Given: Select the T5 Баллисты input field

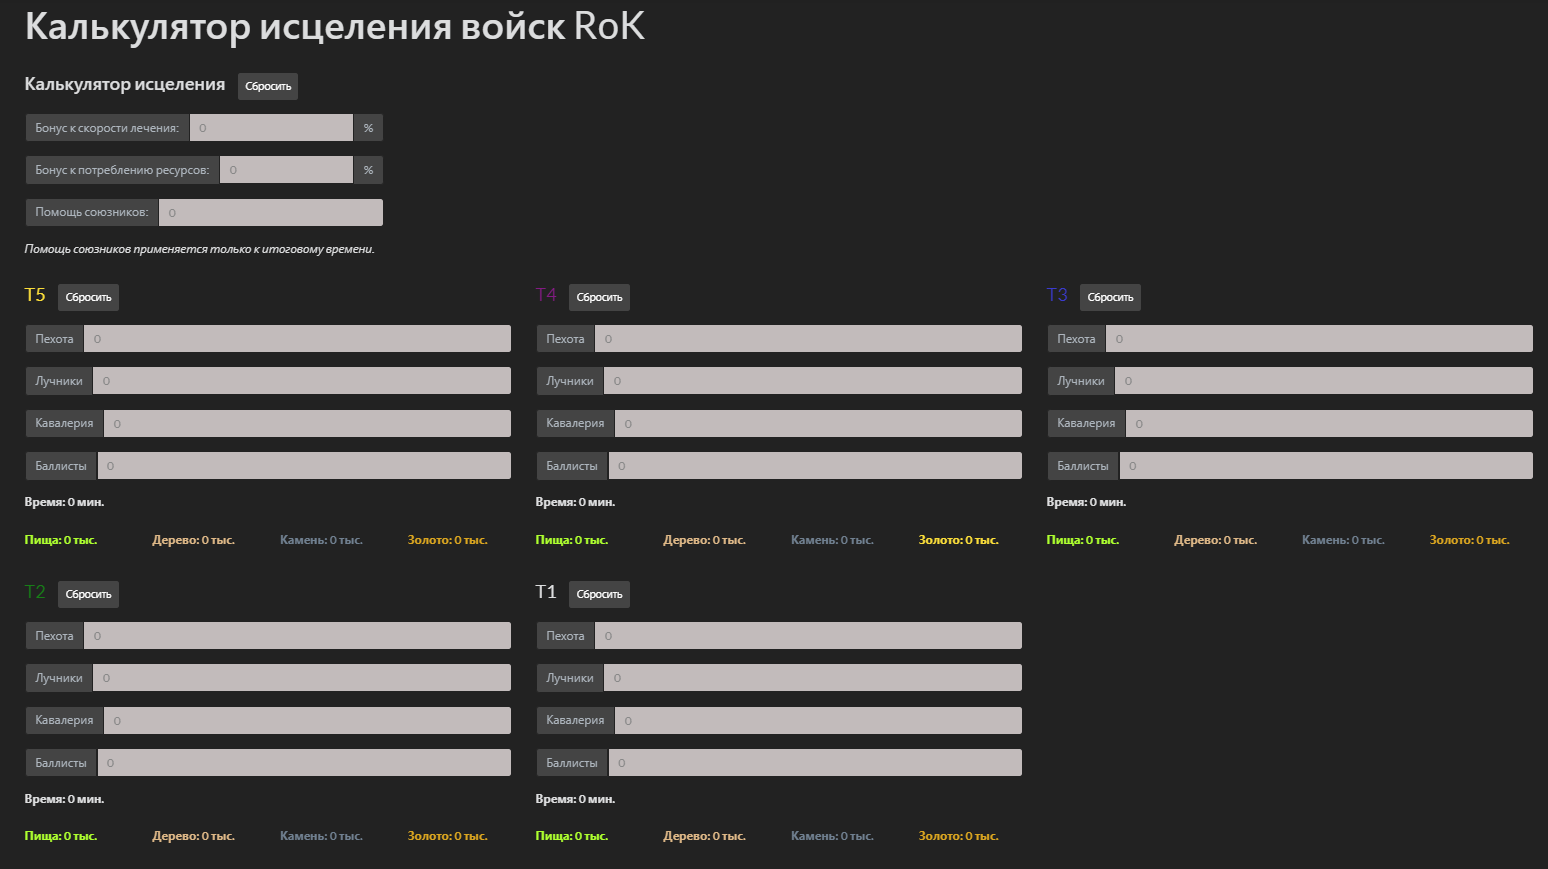Looking at the screenshot, I should (x=304, y=466).
